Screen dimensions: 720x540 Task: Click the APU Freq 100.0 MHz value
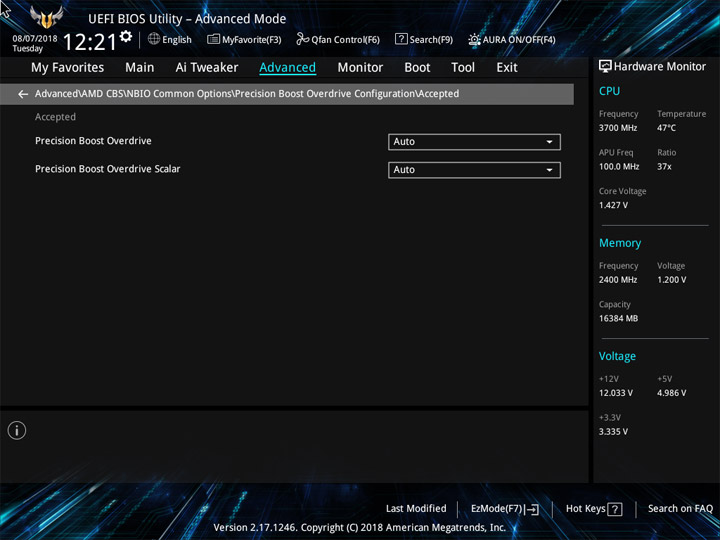(619, 166)
